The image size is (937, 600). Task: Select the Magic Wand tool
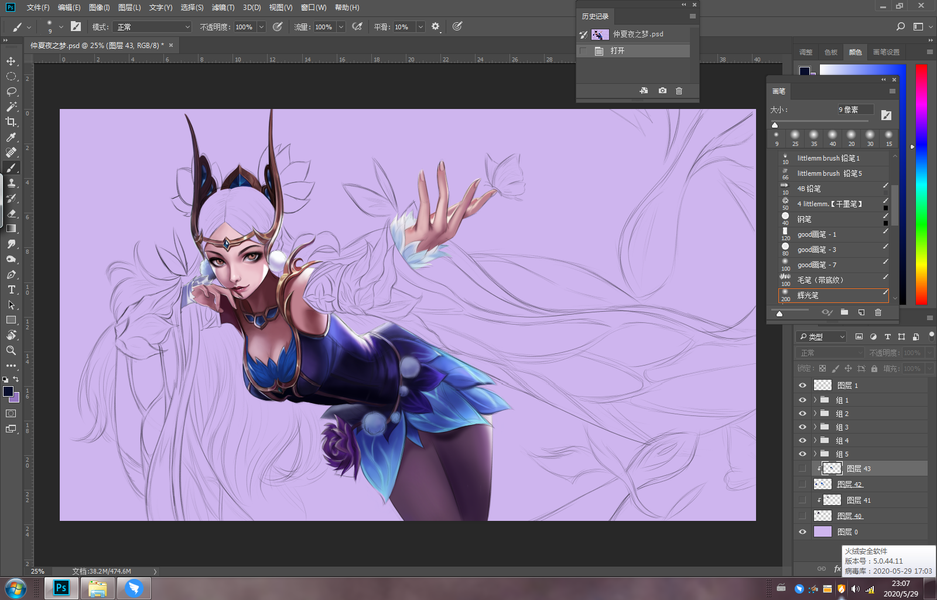click(11, 106)
